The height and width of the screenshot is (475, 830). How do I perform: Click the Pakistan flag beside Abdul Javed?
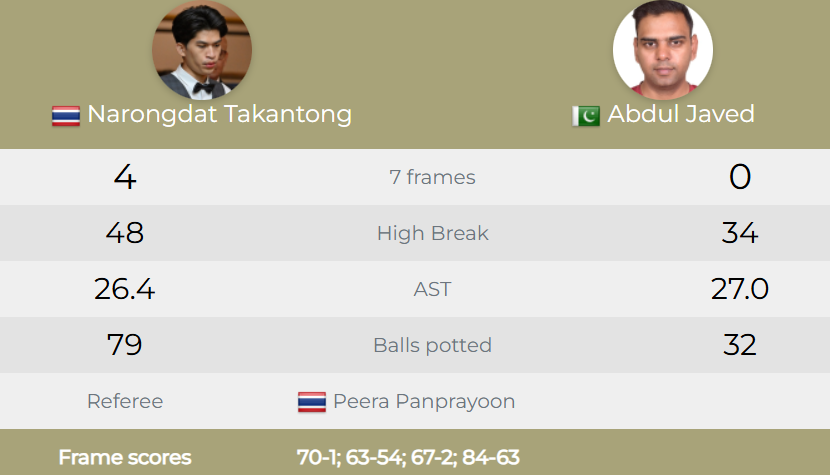tap(586, 116)
